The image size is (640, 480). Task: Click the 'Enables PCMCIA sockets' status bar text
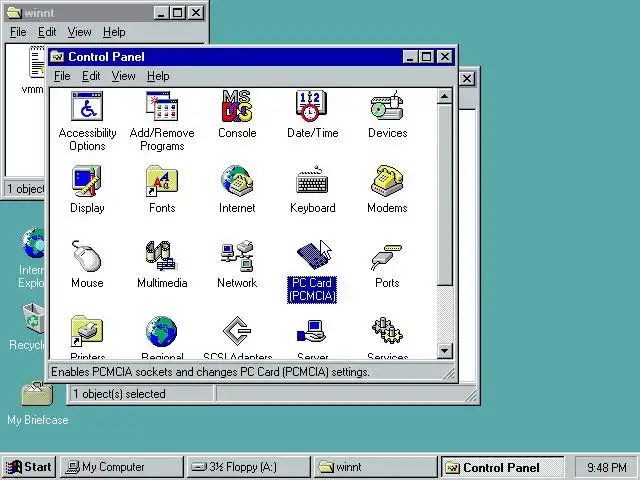tap(210, 372)
